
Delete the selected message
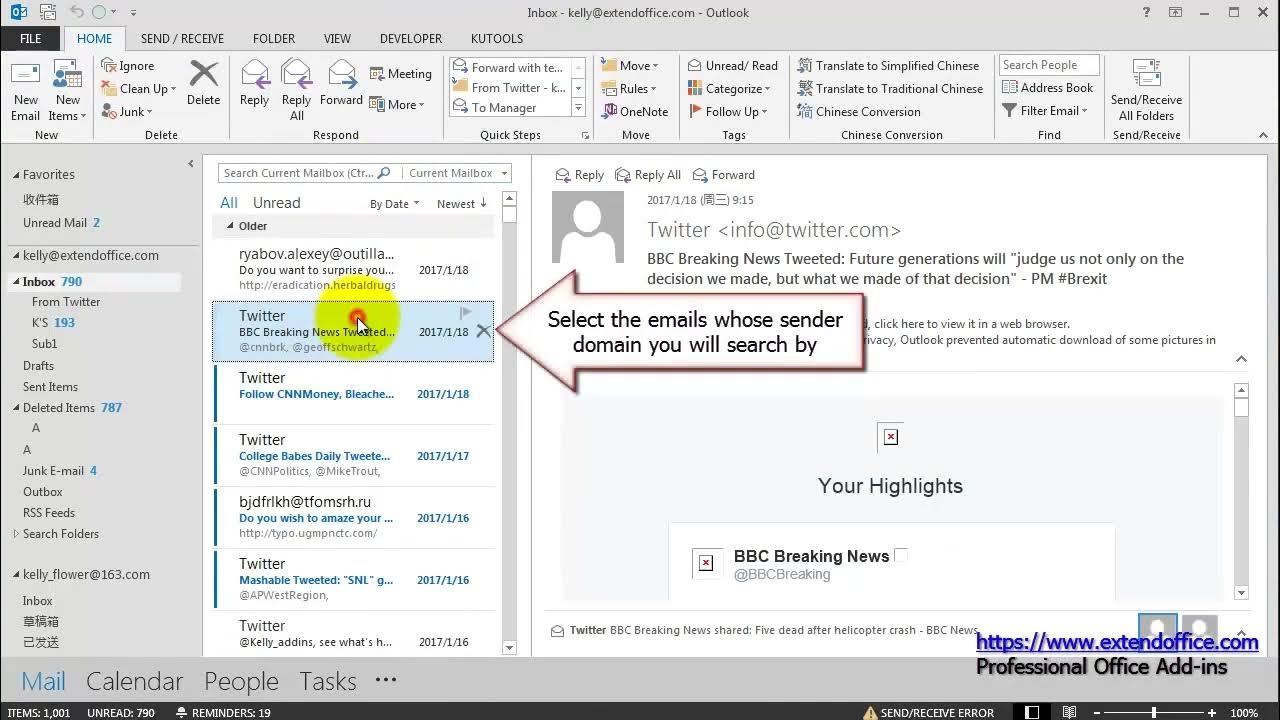tap(203, 82)
